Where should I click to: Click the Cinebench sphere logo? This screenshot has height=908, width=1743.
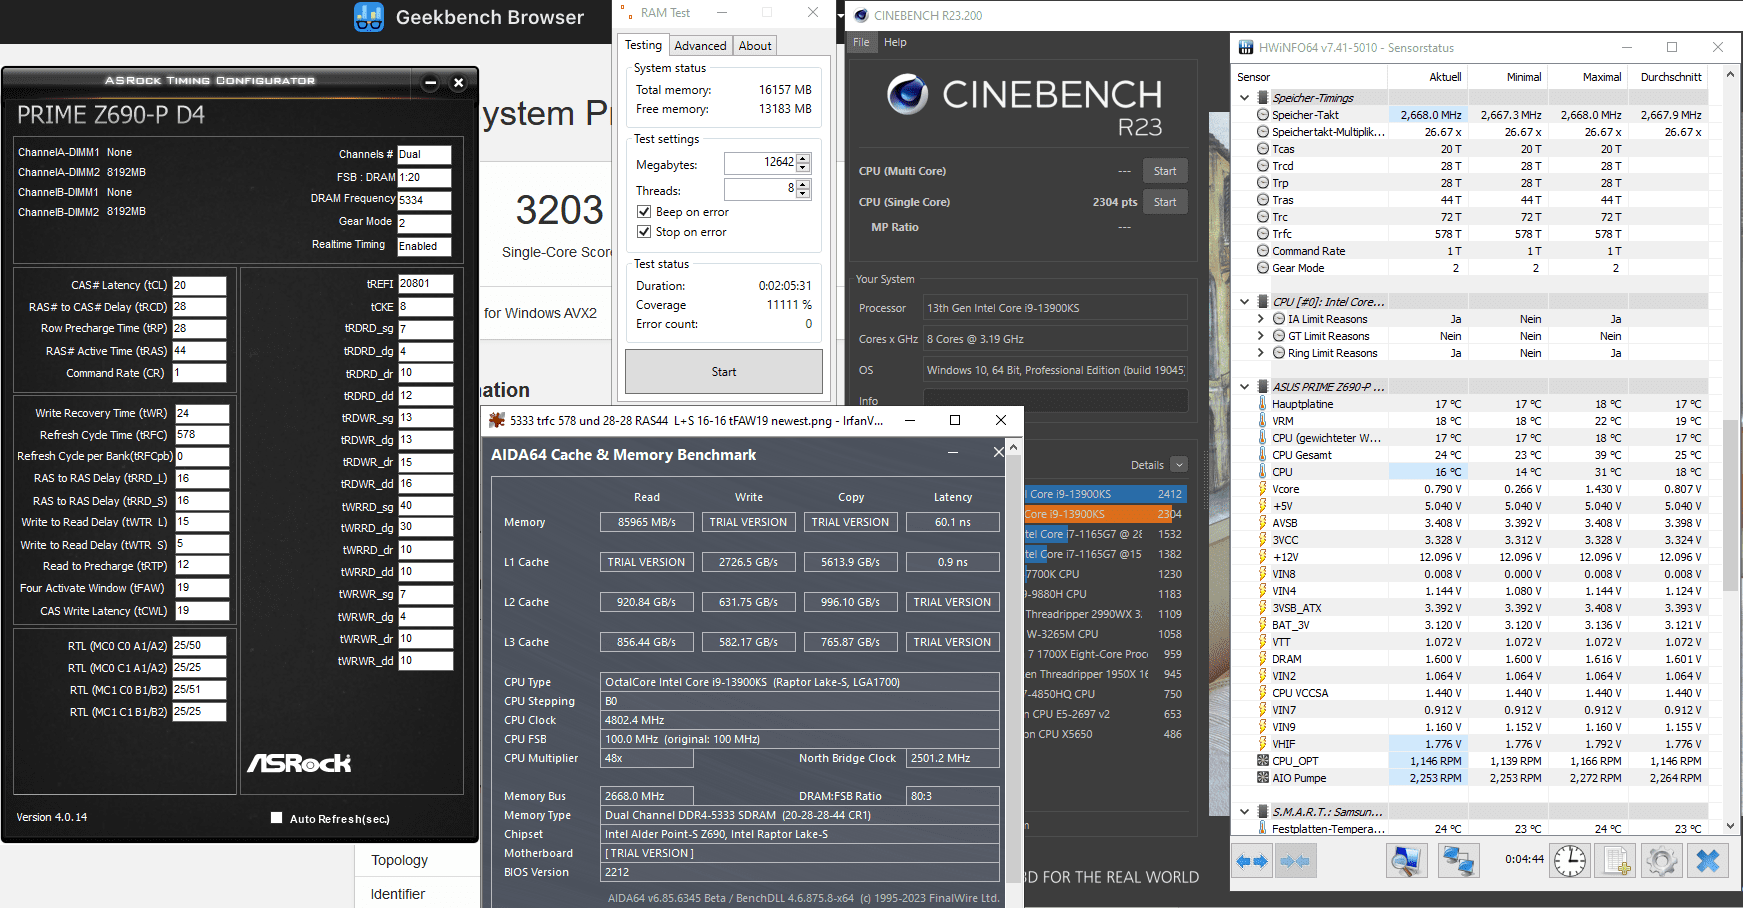point(908,94)
